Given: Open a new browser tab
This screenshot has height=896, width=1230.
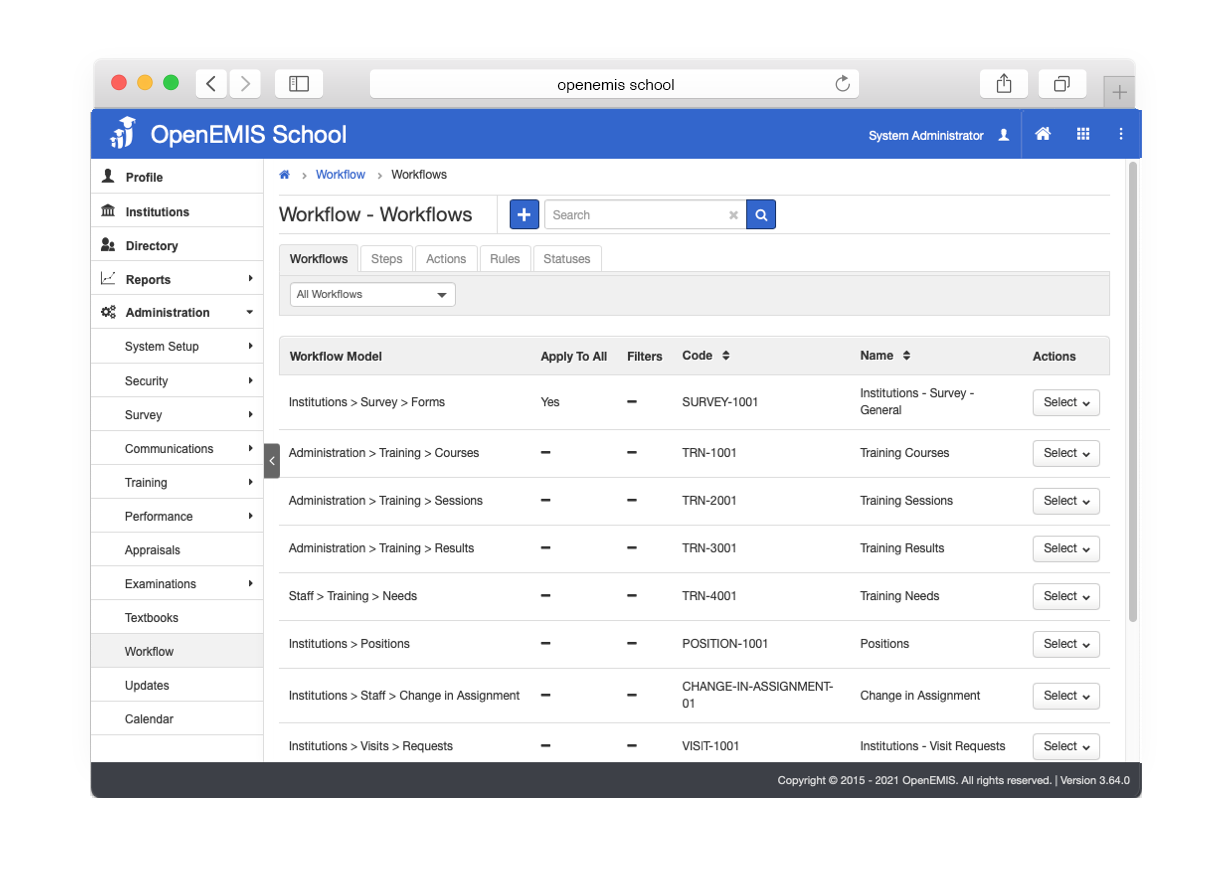Looking at the screenshot, I should pos(1119,92).
